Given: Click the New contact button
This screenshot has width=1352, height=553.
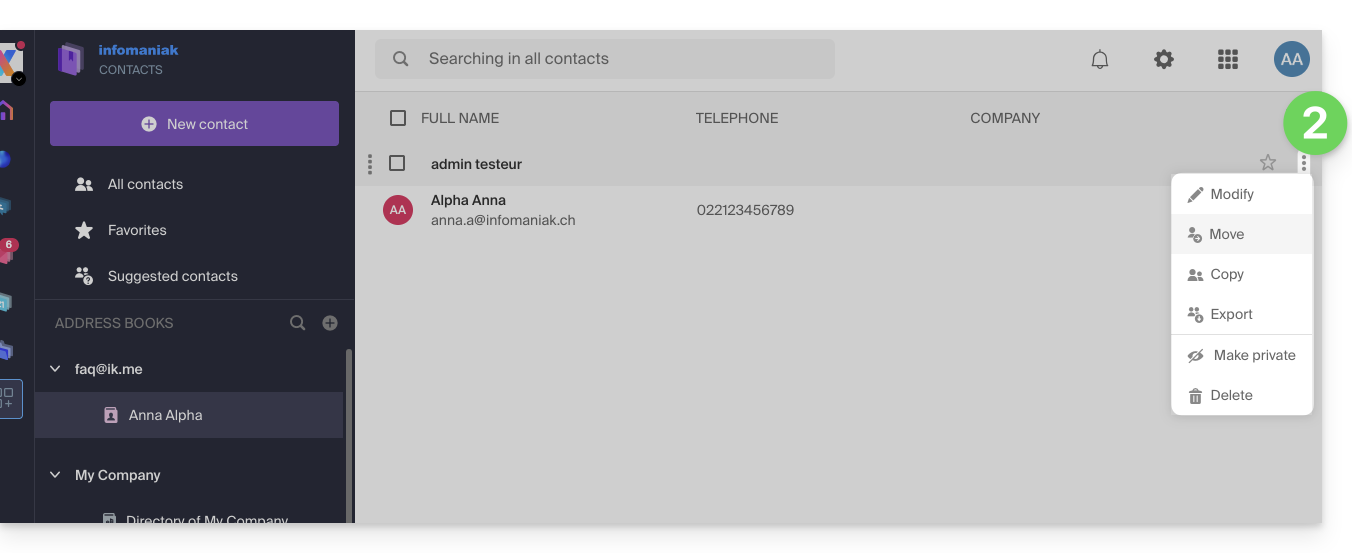Looking at the screenshot, I should coord(194,124).
